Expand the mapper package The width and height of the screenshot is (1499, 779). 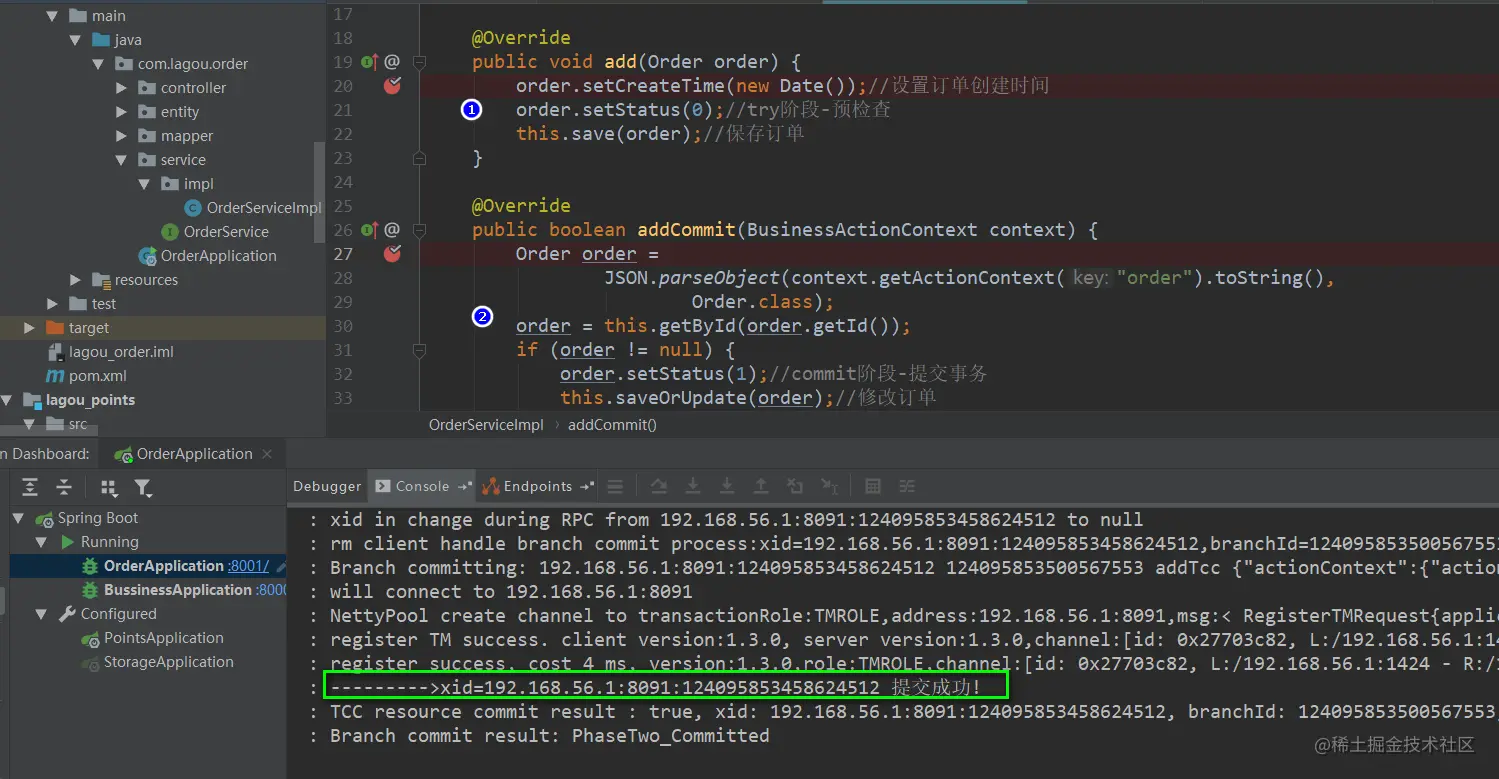click(121, 136)
